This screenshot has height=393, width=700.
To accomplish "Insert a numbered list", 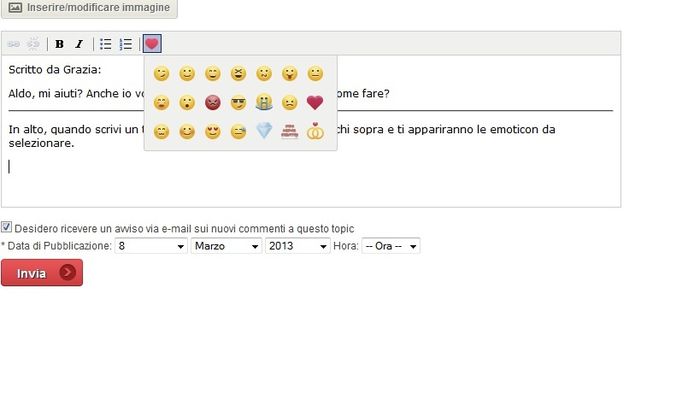I will click(126, 44).
